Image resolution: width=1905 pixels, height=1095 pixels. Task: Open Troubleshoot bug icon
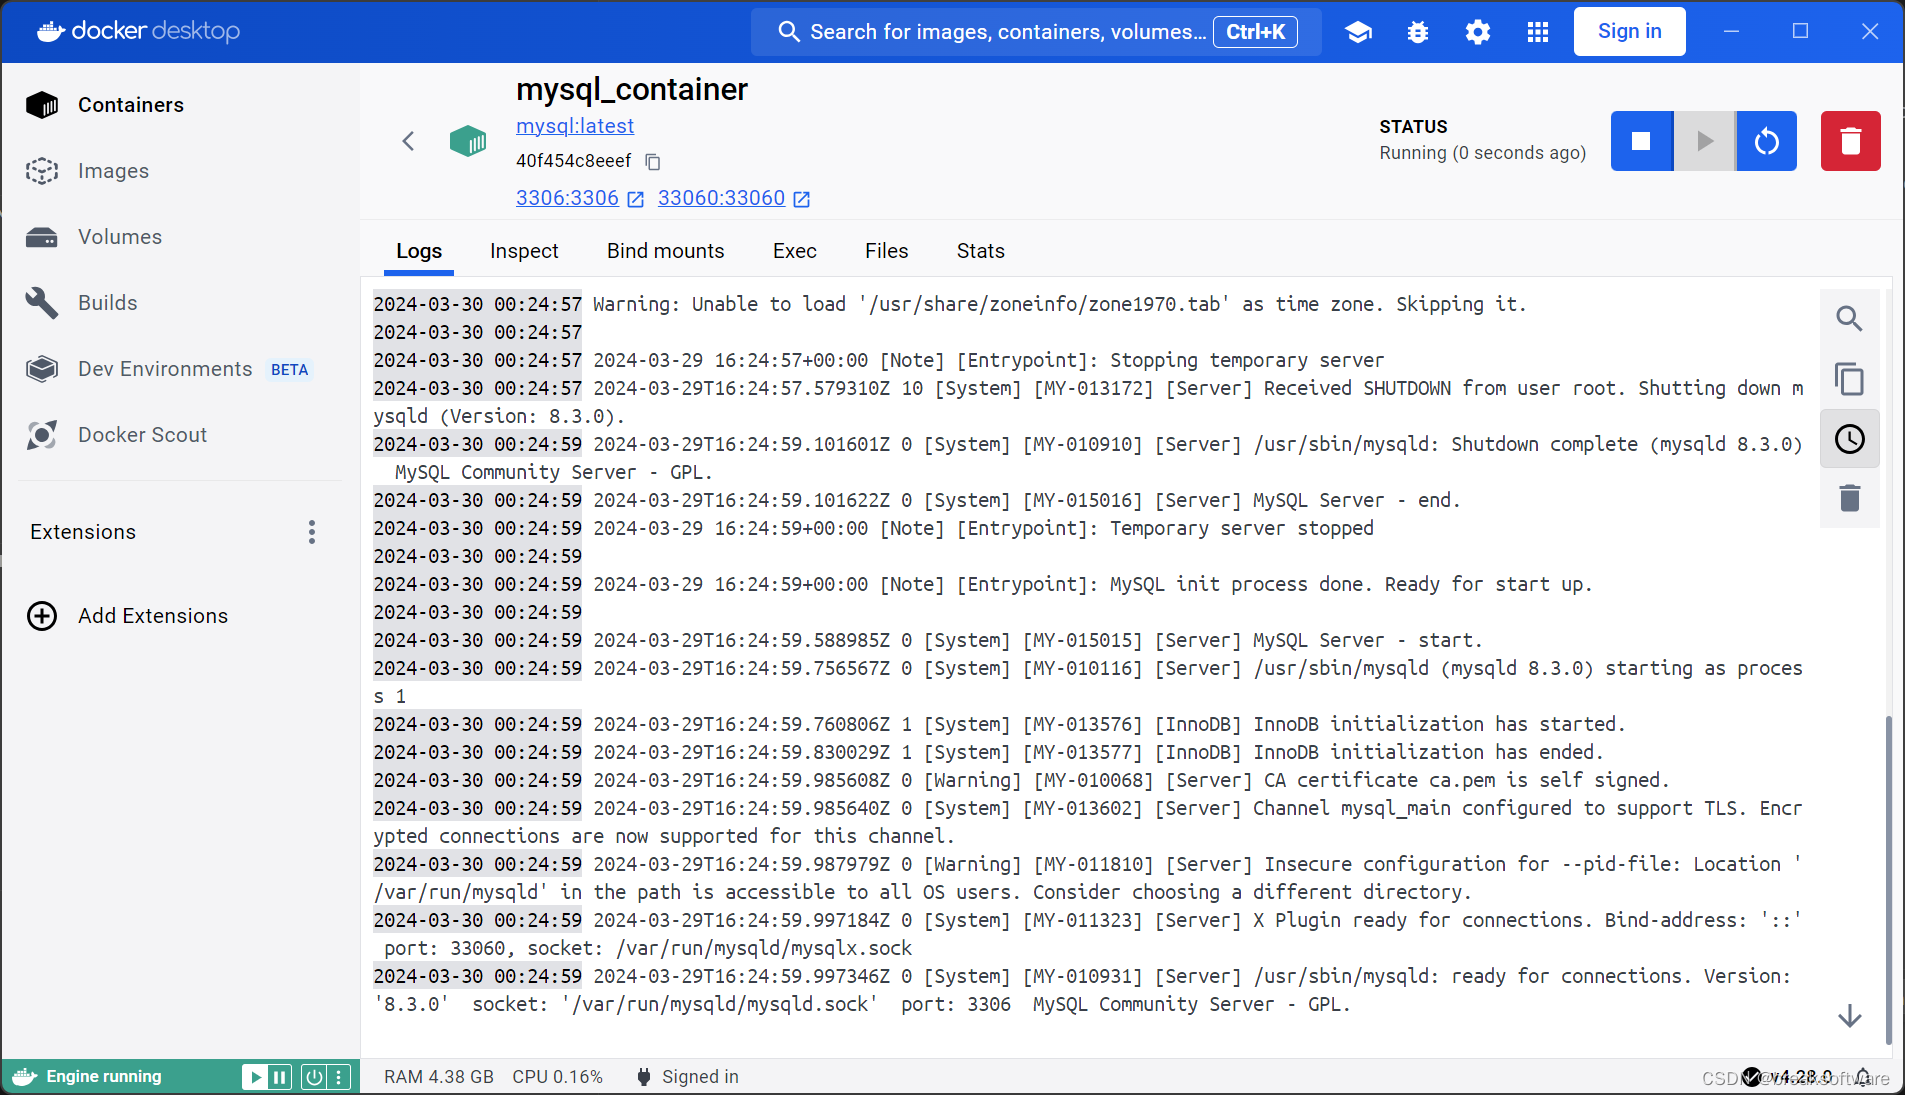click(1418, 32)
